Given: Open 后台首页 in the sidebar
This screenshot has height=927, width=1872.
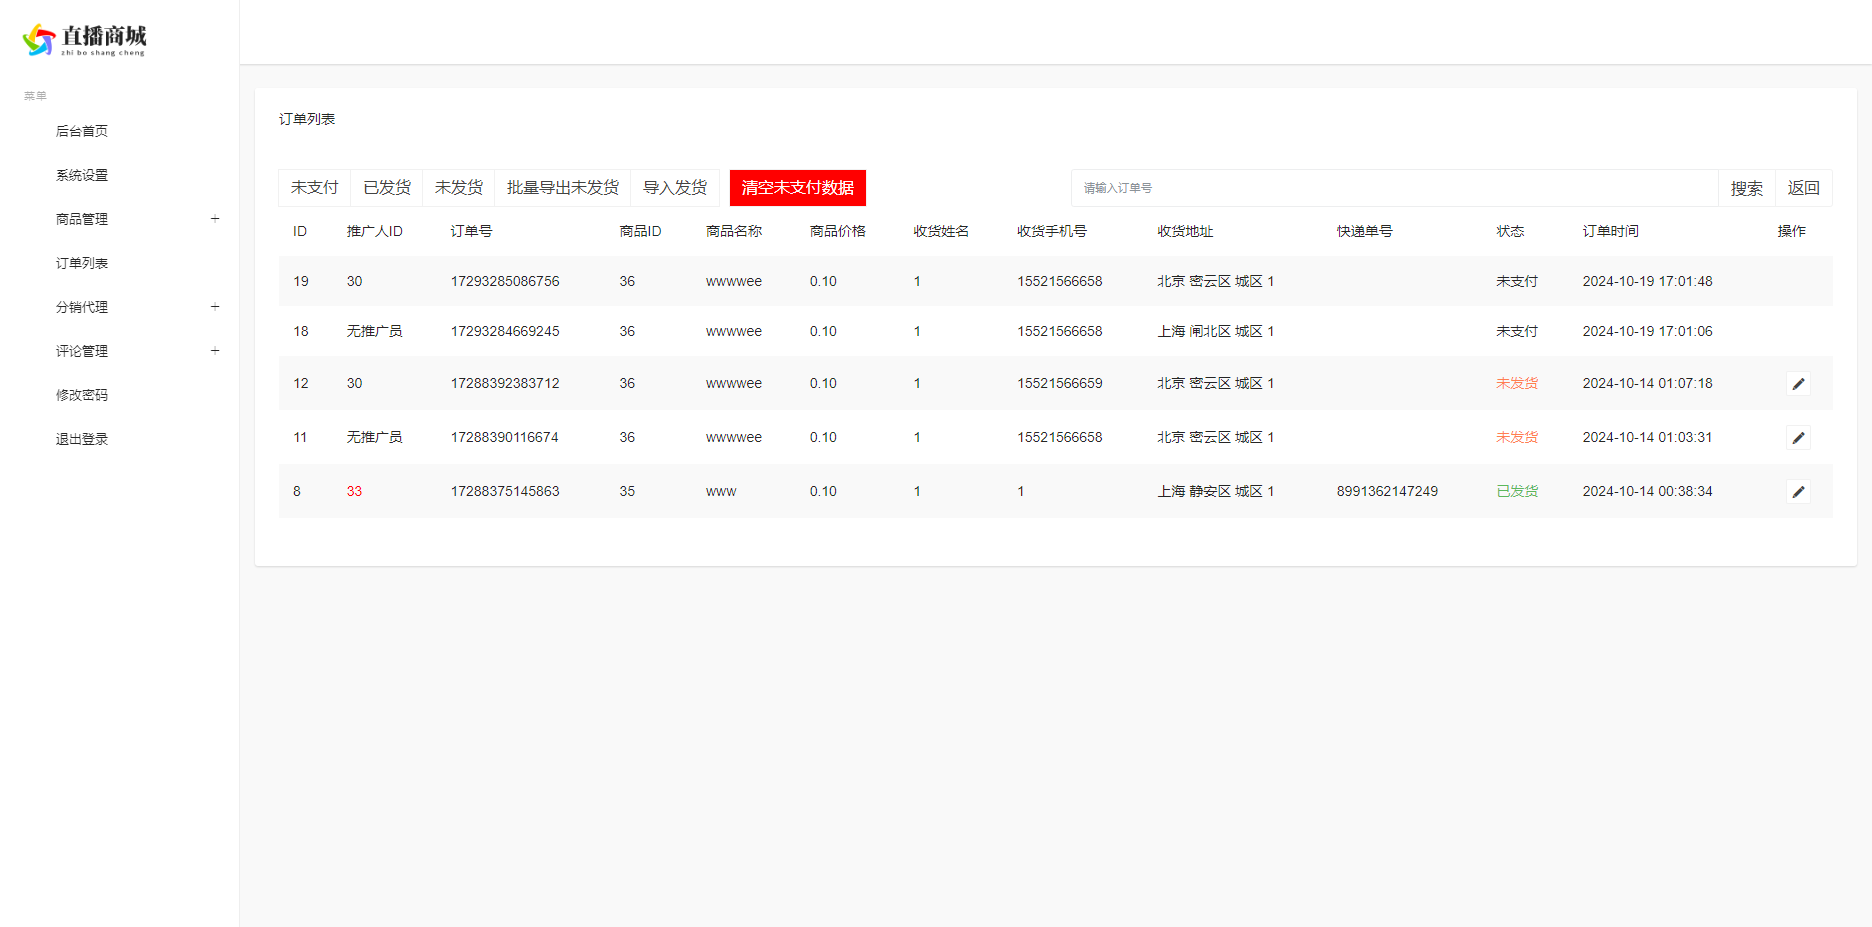Looking at the screenshot, I should [x=82, y=131].
